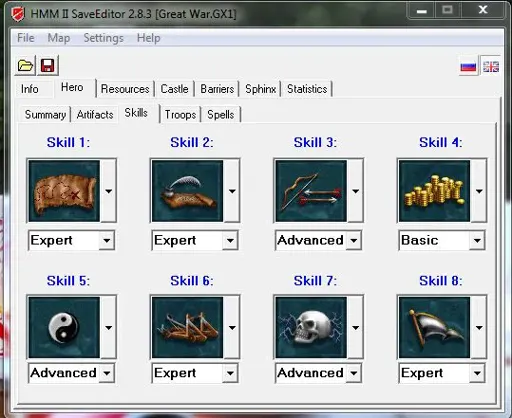The image size is (512, 418).
Task: Click the Leadership banner icon in Skill 8
Action: pyautogui.click(x=434, y=327)
